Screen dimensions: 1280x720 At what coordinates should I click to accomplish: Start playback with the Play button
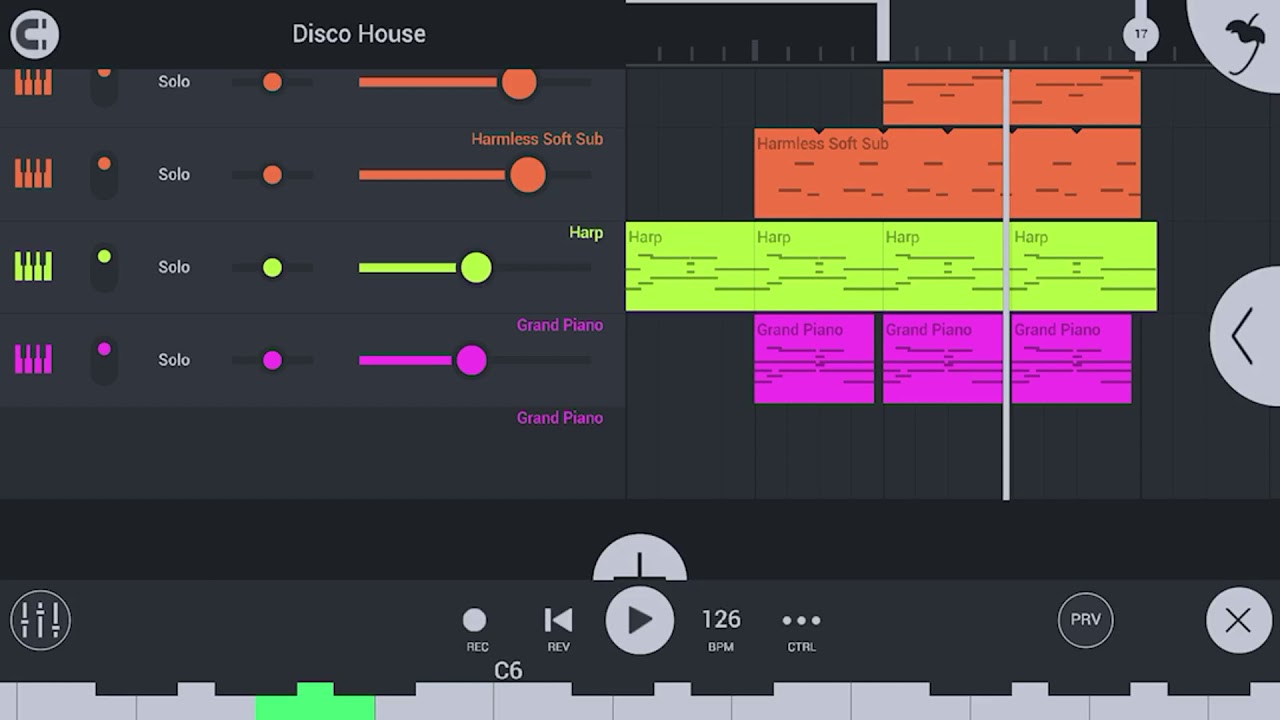pos(640,620)
